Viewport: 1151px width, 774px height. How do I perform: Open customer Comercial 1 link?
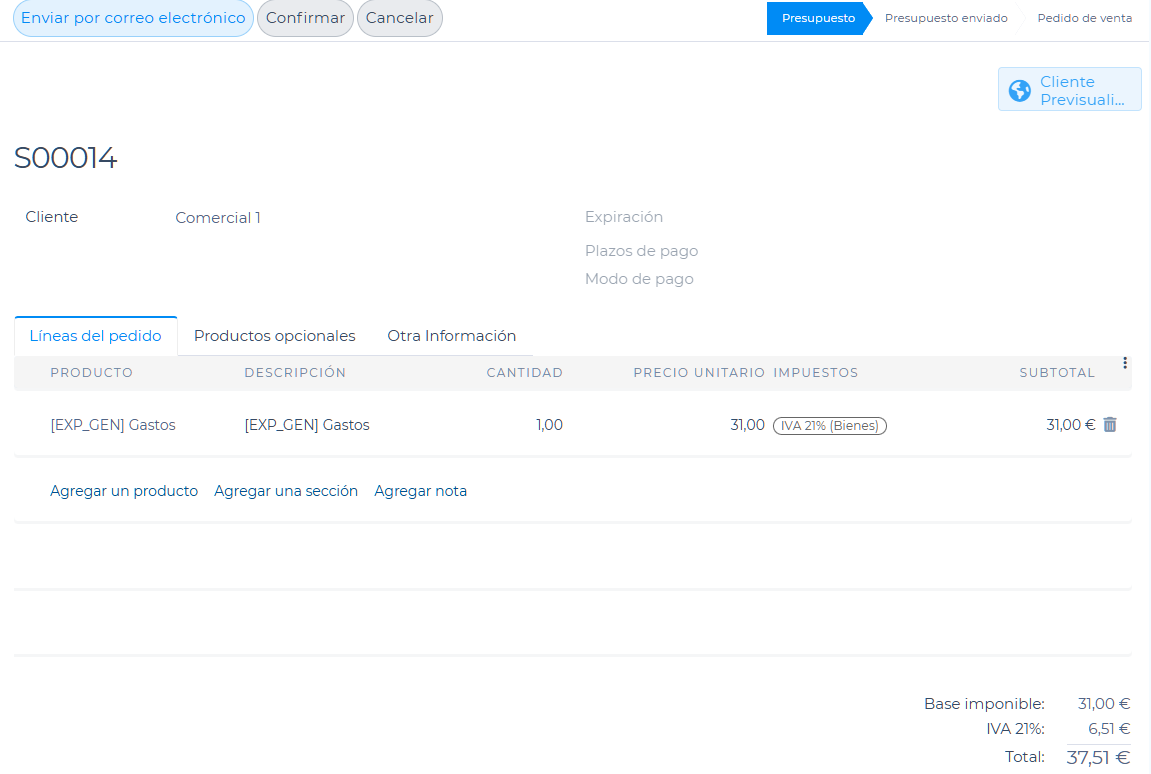(x=218, y=218)
